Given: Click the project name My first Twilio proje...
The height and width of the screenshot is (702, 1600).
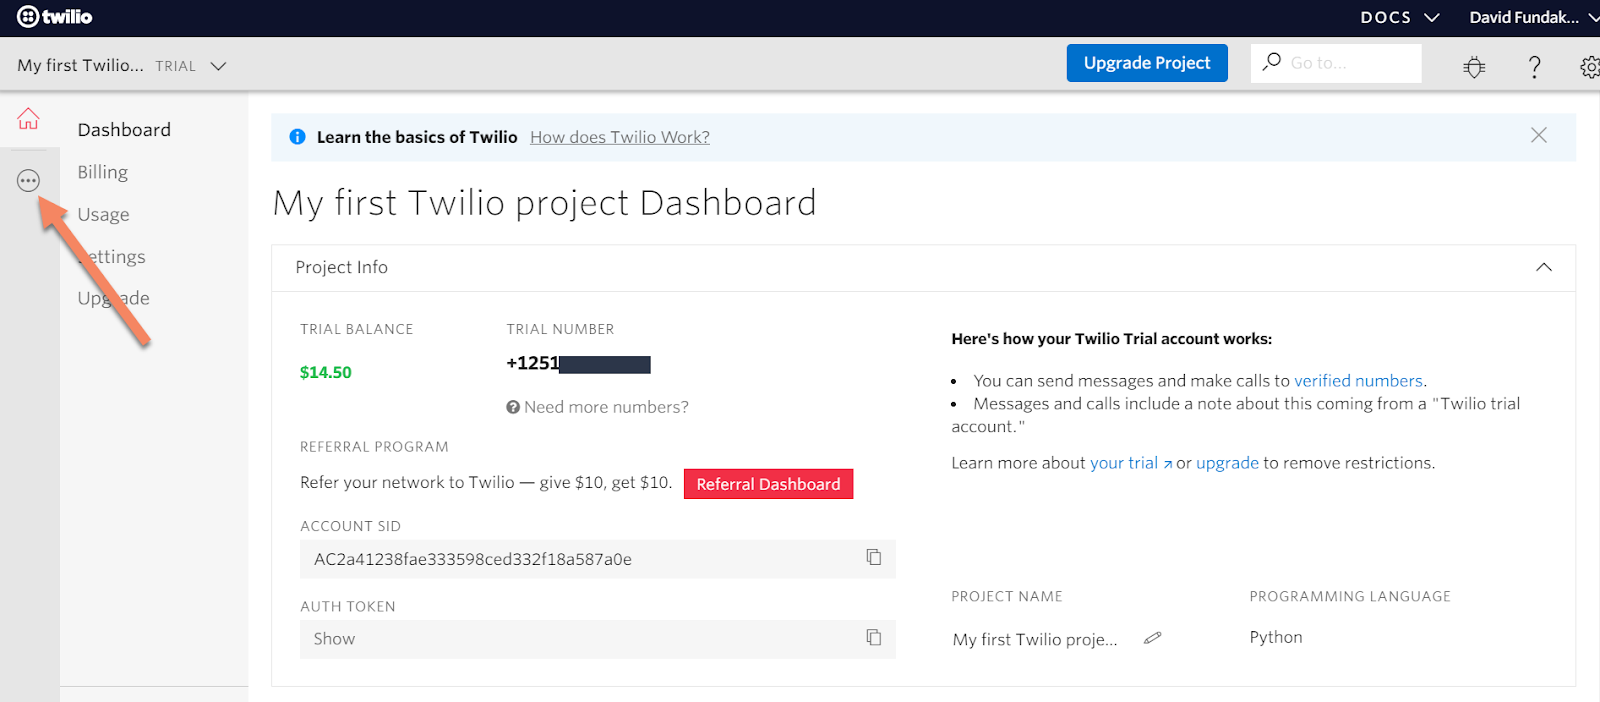Looking at the screenshot, I should coord(1035,639).
